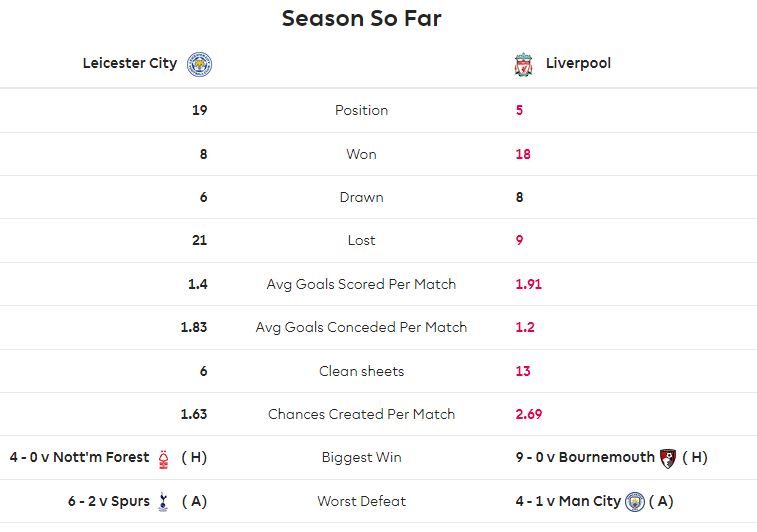This screenshot has height=532, width=757.
Task: Click the Liverpool club crest
Action: (x=523, y=64)
